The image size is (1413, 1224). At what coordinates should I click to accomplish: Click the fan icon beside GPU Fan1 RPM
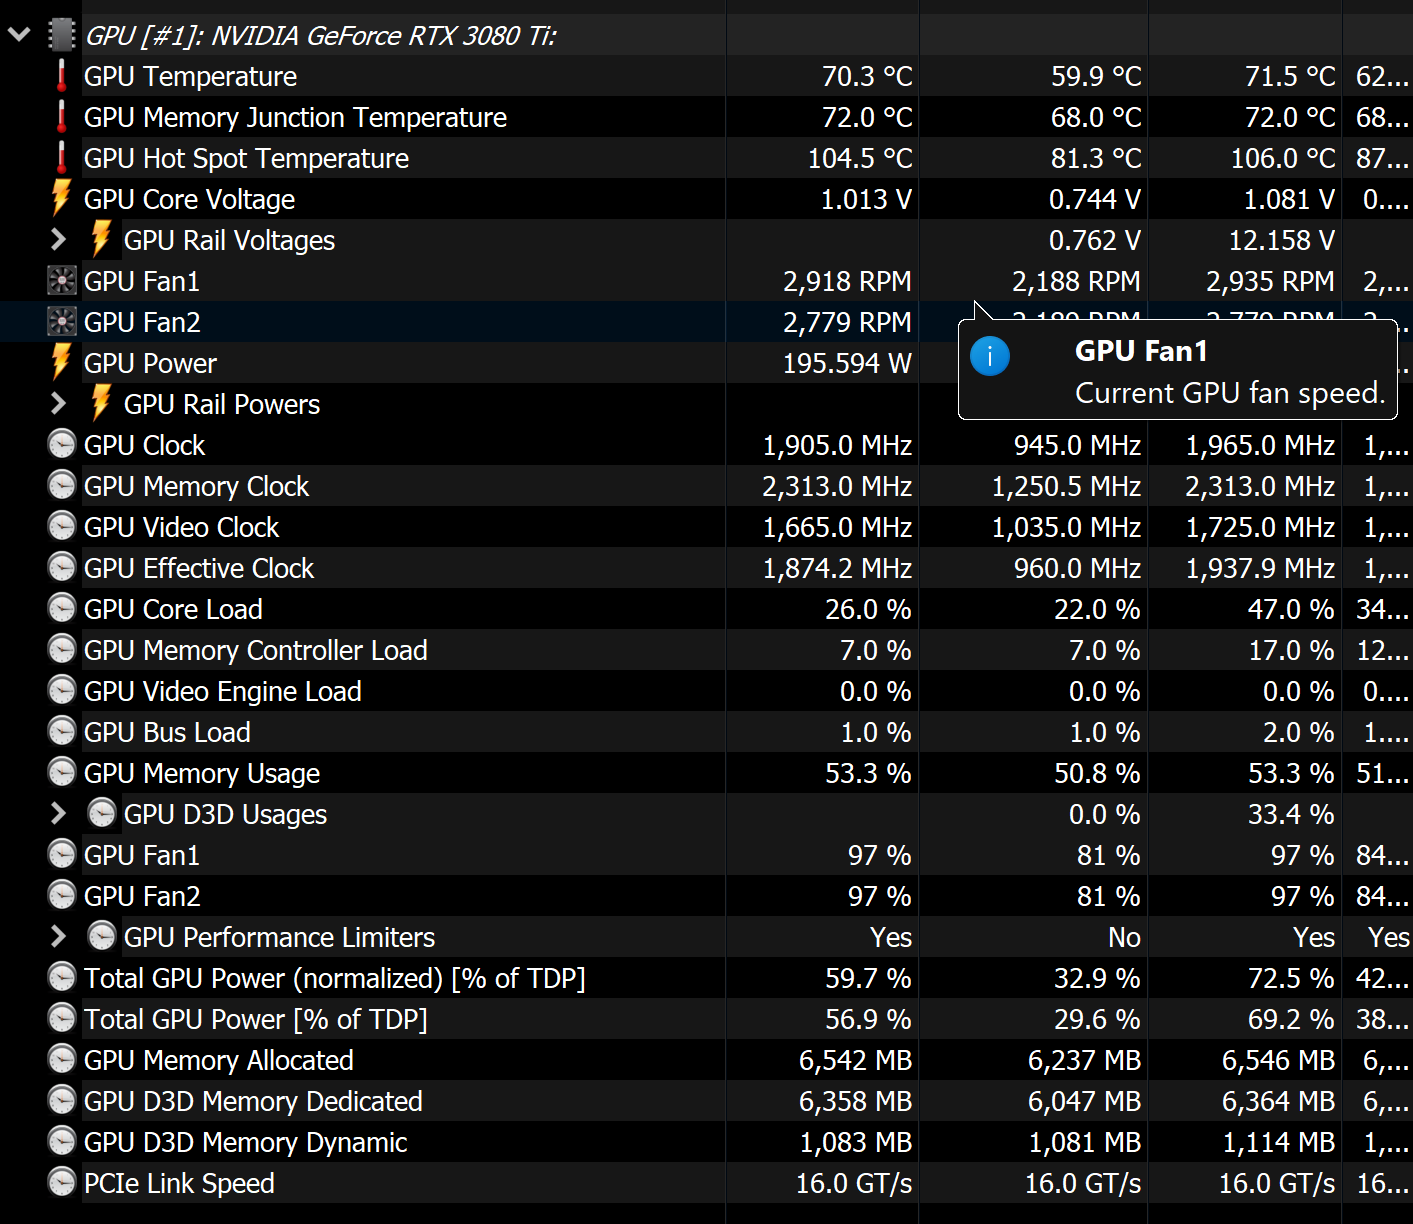(x=62, y=281)
